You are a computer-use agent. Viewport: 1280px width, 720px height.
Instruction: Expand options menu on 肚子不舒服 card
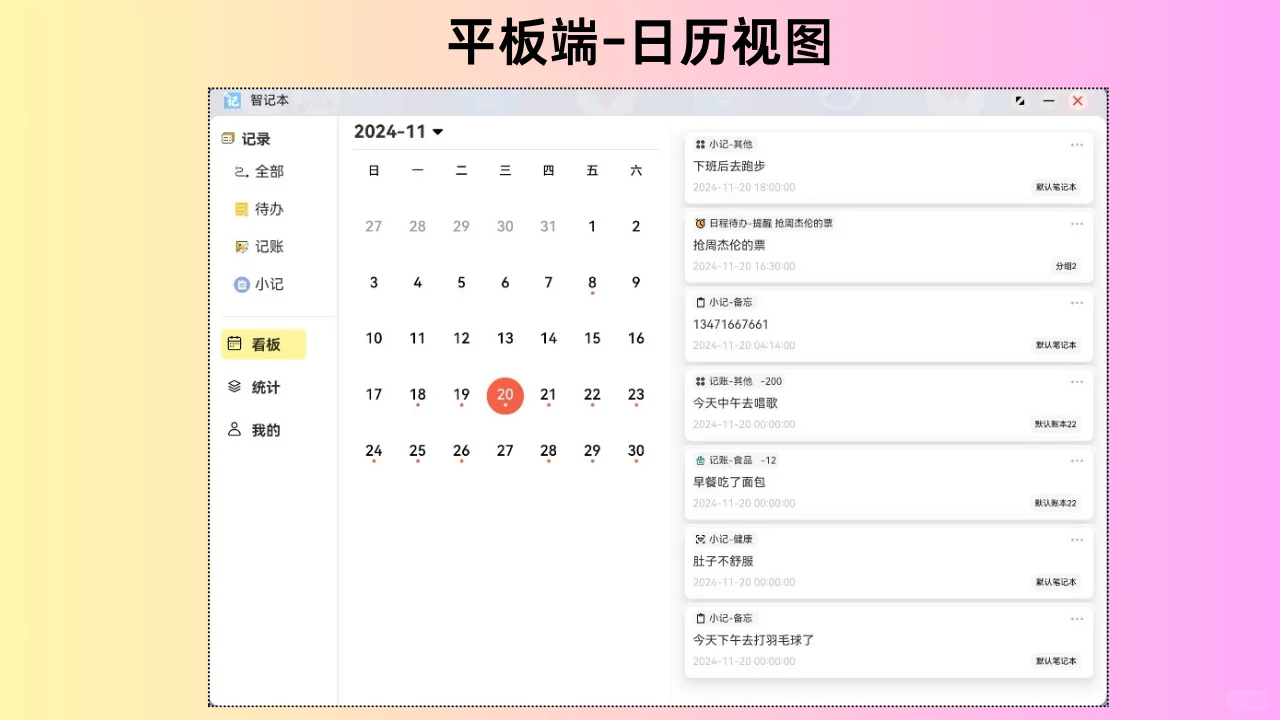tap(1077, 539)
